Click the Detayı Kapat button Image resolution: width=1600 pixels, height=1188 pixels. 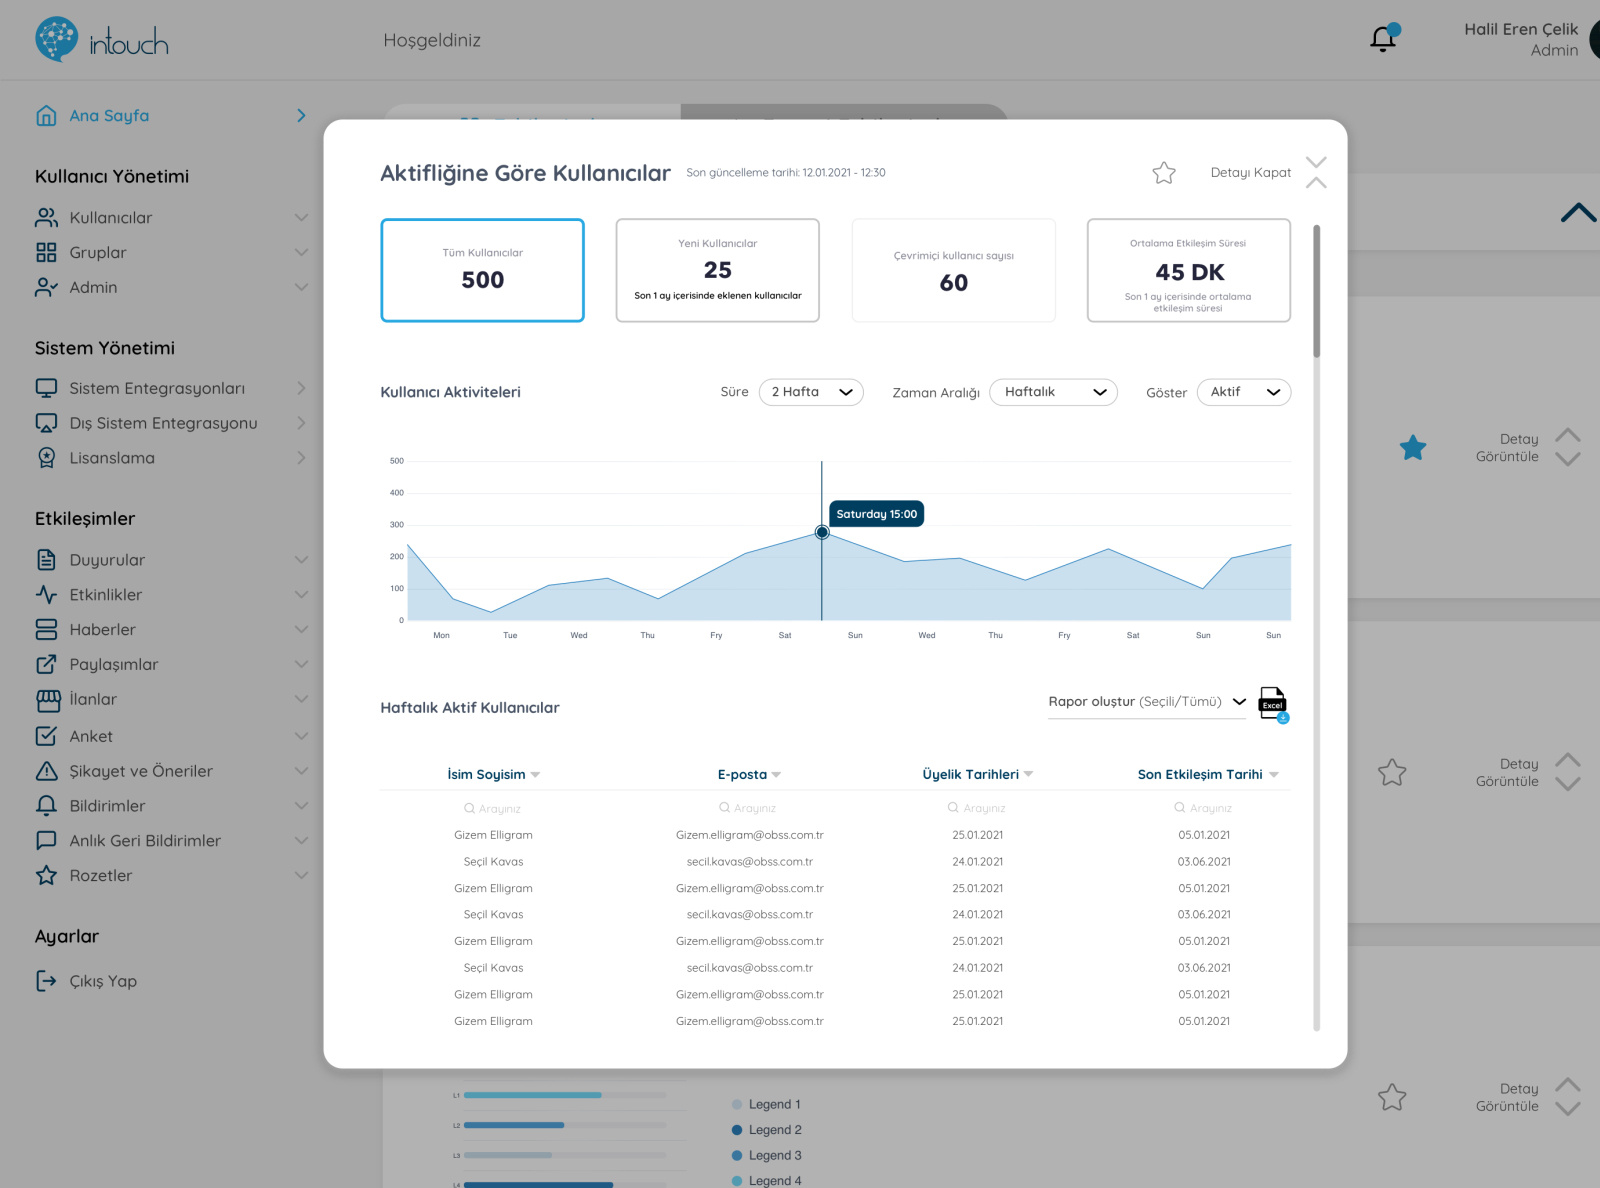1250,172
